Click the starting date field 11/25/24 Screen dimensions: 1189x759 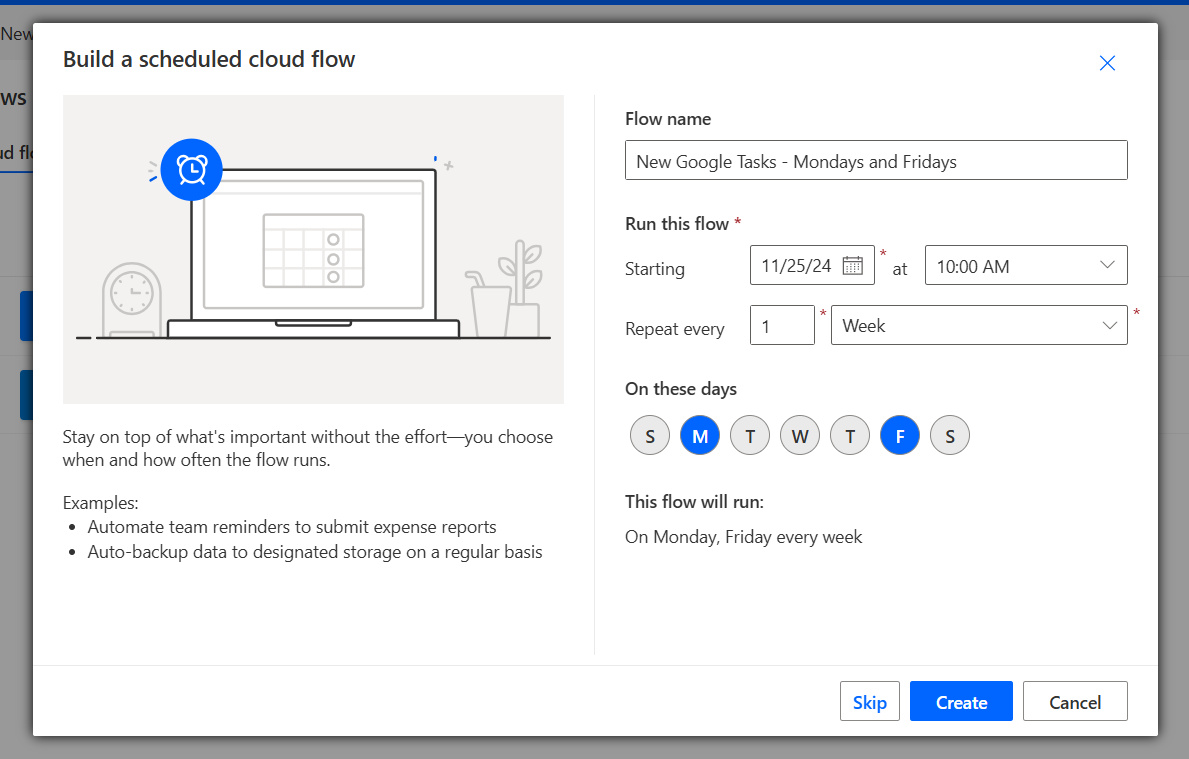[812, 265]
